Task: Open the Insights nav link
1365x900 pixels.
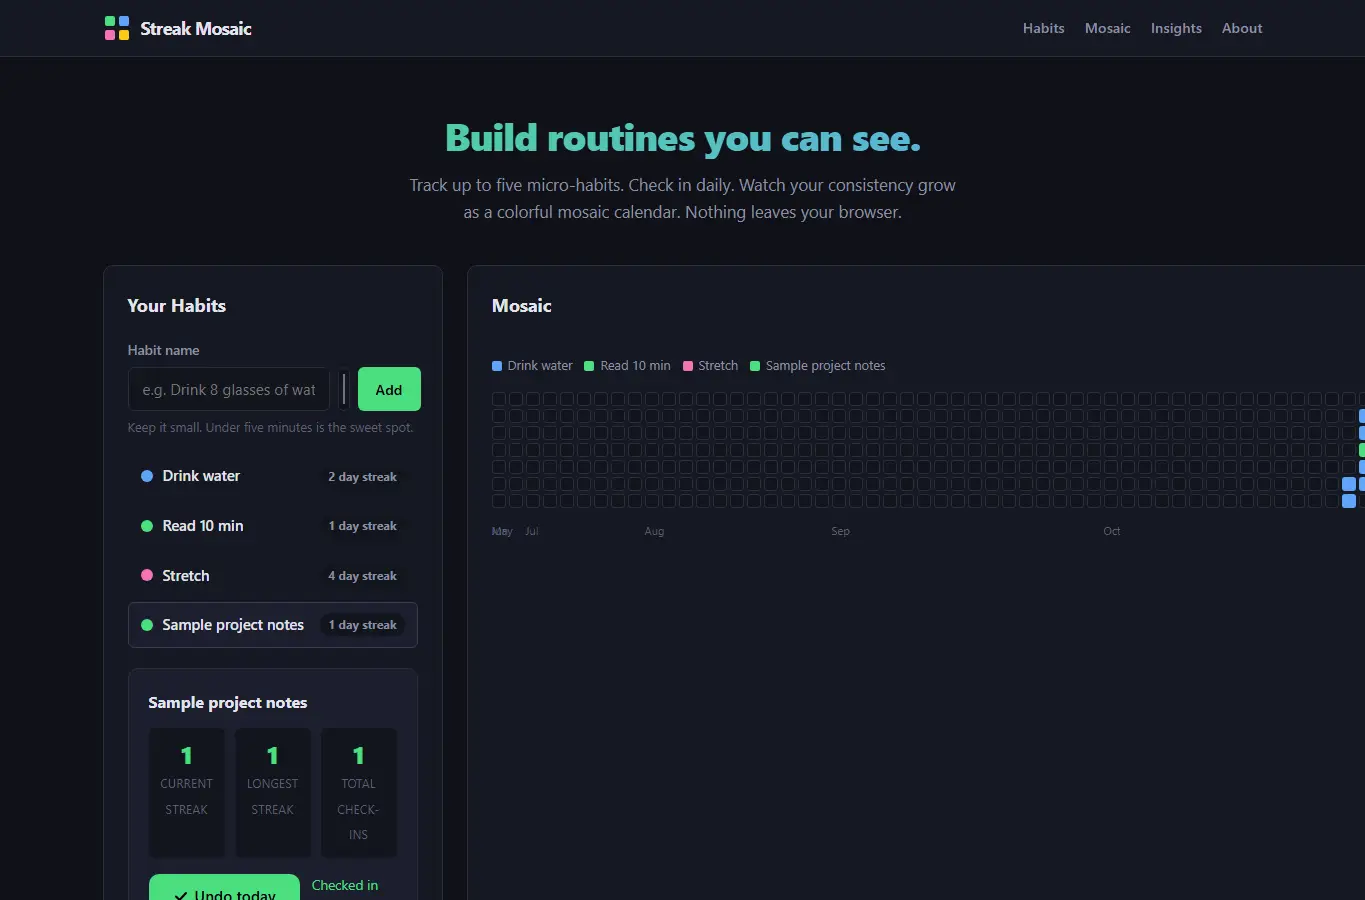Action: click(1176, 28)
